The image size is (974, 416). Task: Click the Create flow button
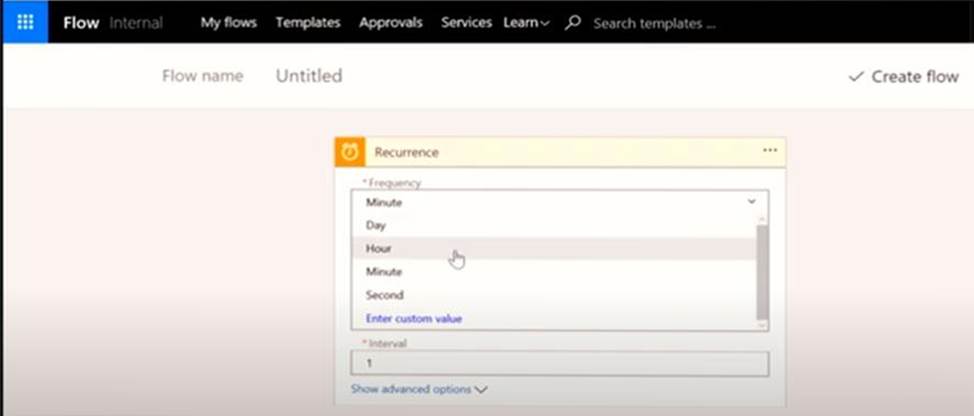tap(903, 76)
